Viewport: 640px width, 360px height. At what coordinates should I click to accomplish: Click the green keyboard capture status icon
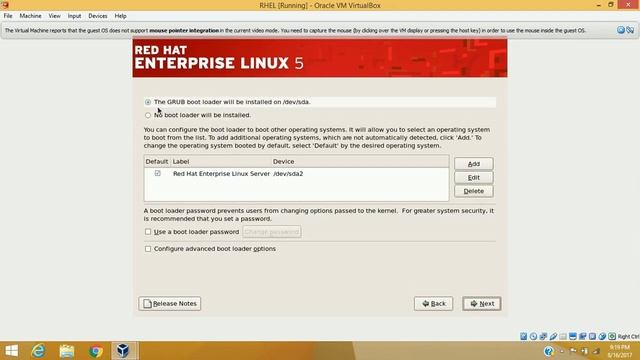click(612, 336)
